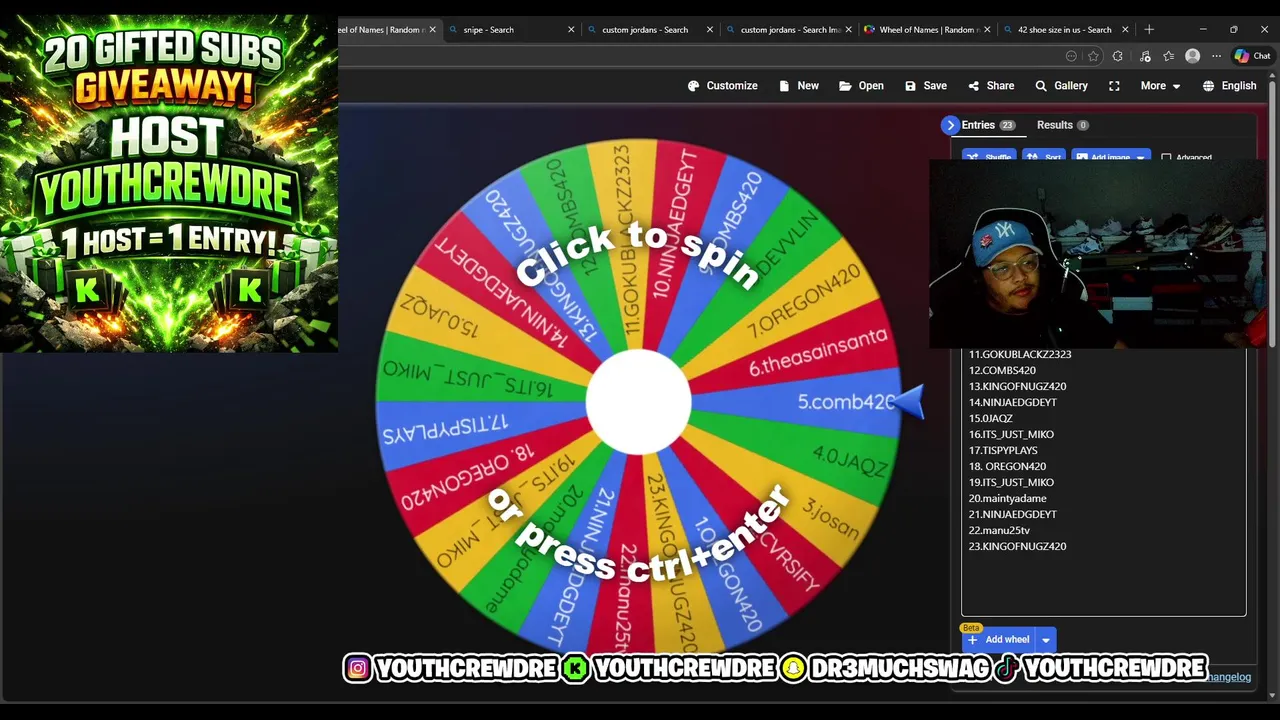Click entry 17.TISPYPLAYS in the list
Screen dimensions: 1280x720
click(x=1003, y=450)
